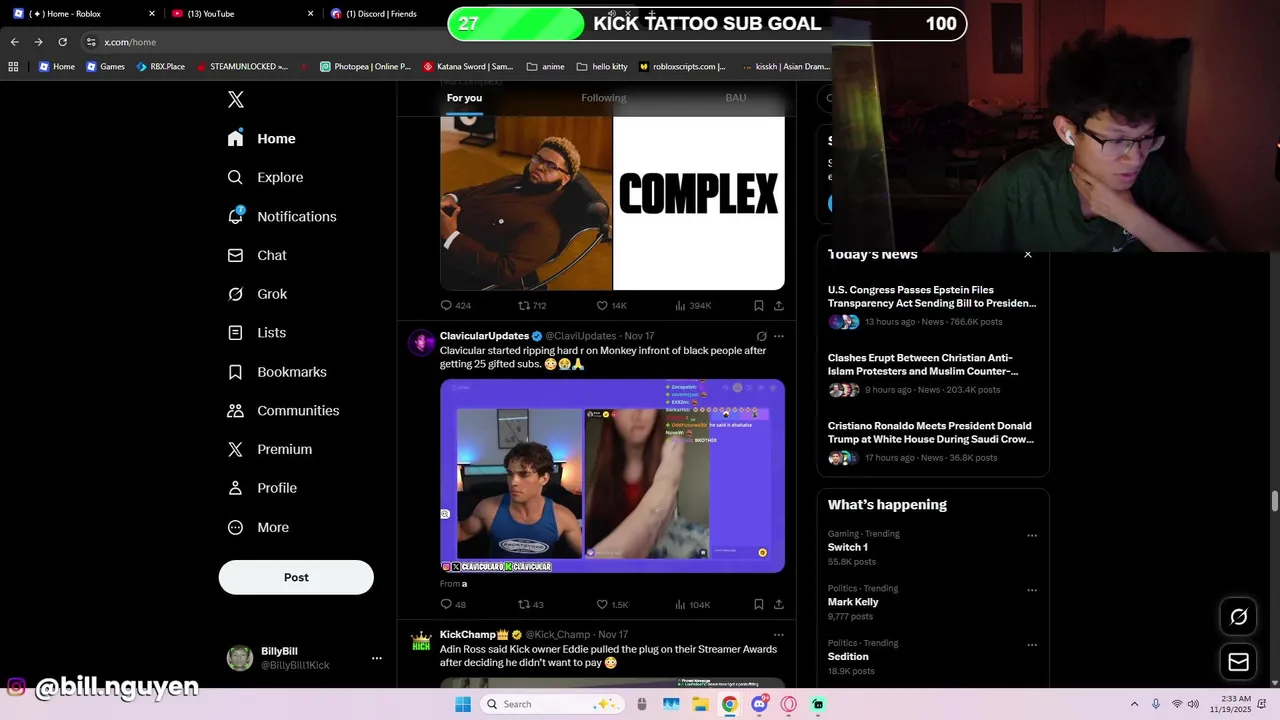The width and height of the screenshot is (1280, 720).
Task: Open floating messages envelope button
Action: 1238,661
